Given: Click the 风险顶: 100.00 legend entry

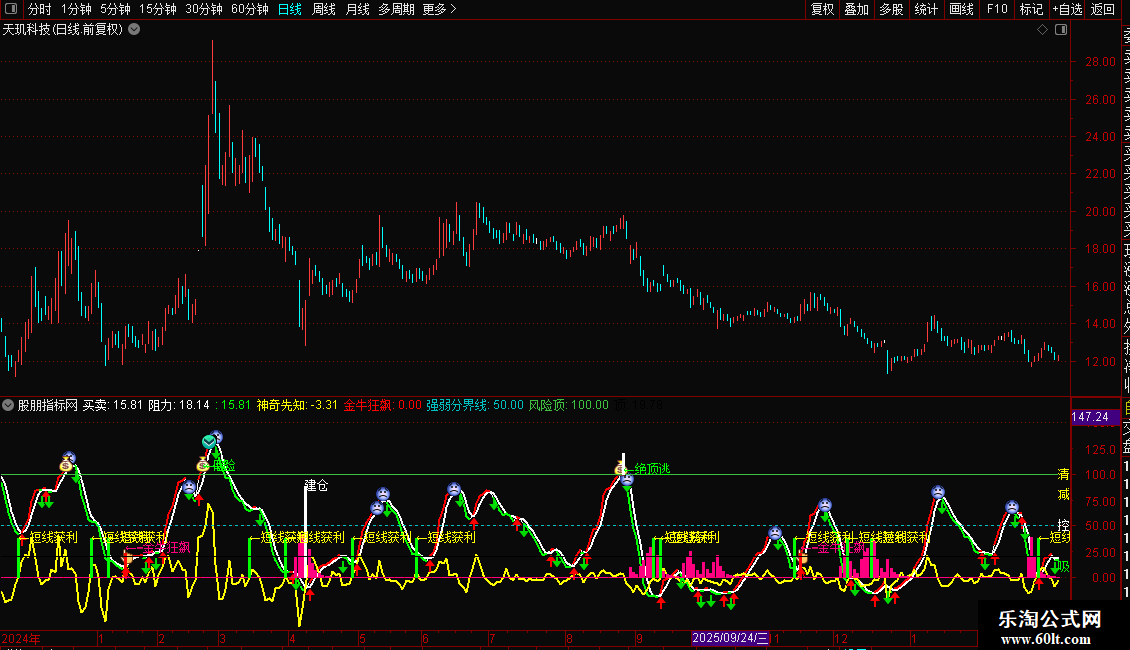Looking at the screenshot, I should tap(569, 405).
